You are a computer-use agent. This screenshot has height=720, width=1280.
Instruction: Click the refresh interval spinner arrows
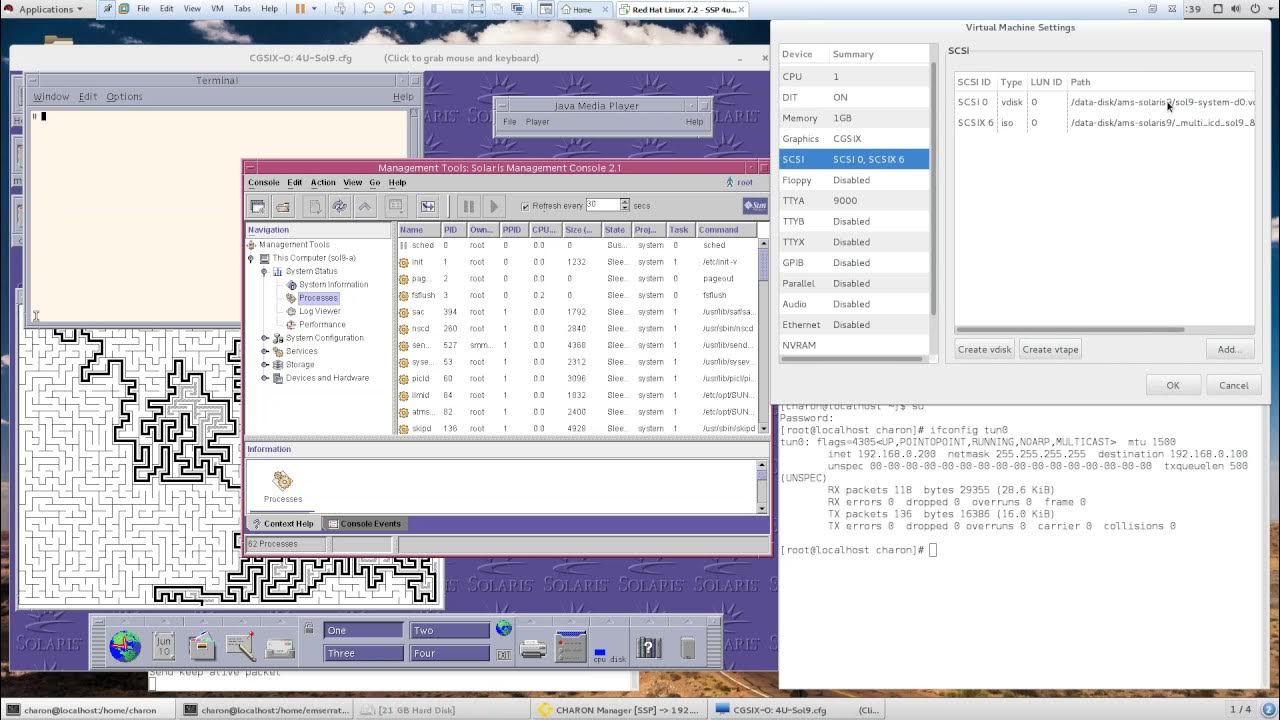[x=625, y=205]
